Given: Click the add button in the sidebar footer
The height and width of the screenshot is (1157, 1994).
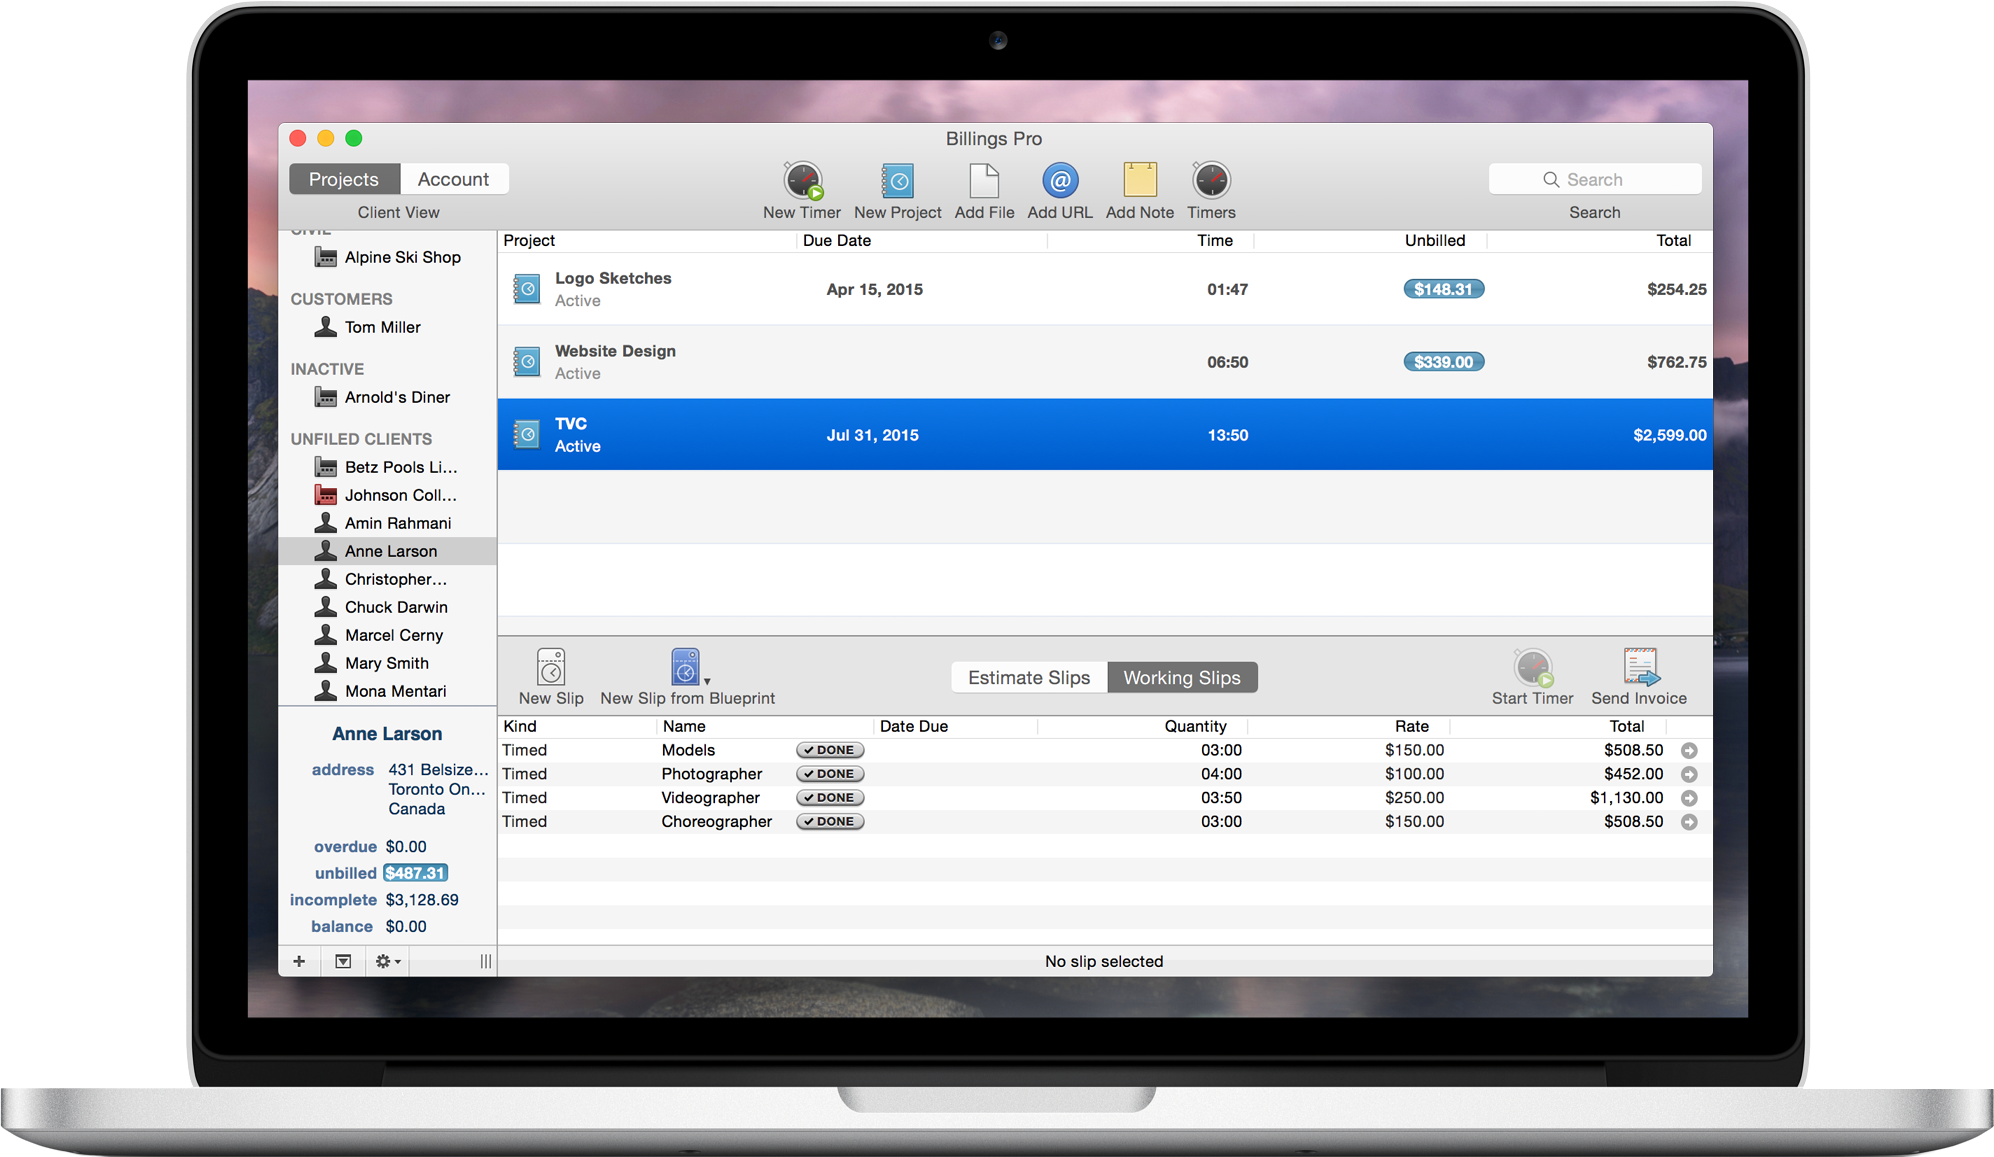Looking at the screenshot, I should pos(298,961).
